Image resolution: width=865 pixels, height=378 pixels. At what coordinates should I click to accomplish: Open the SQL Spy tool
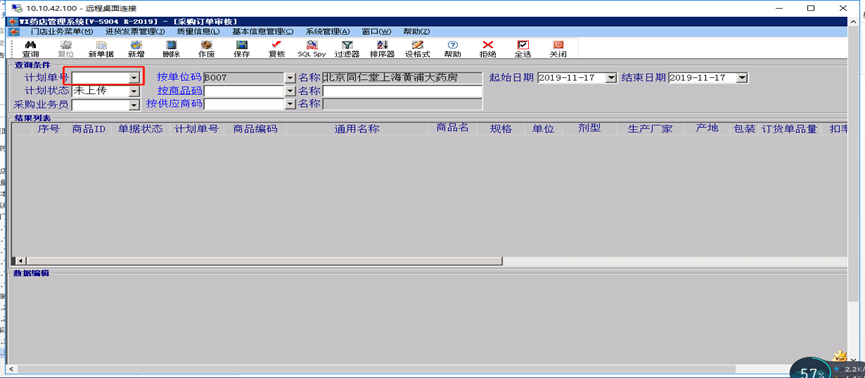coord(312,49)
